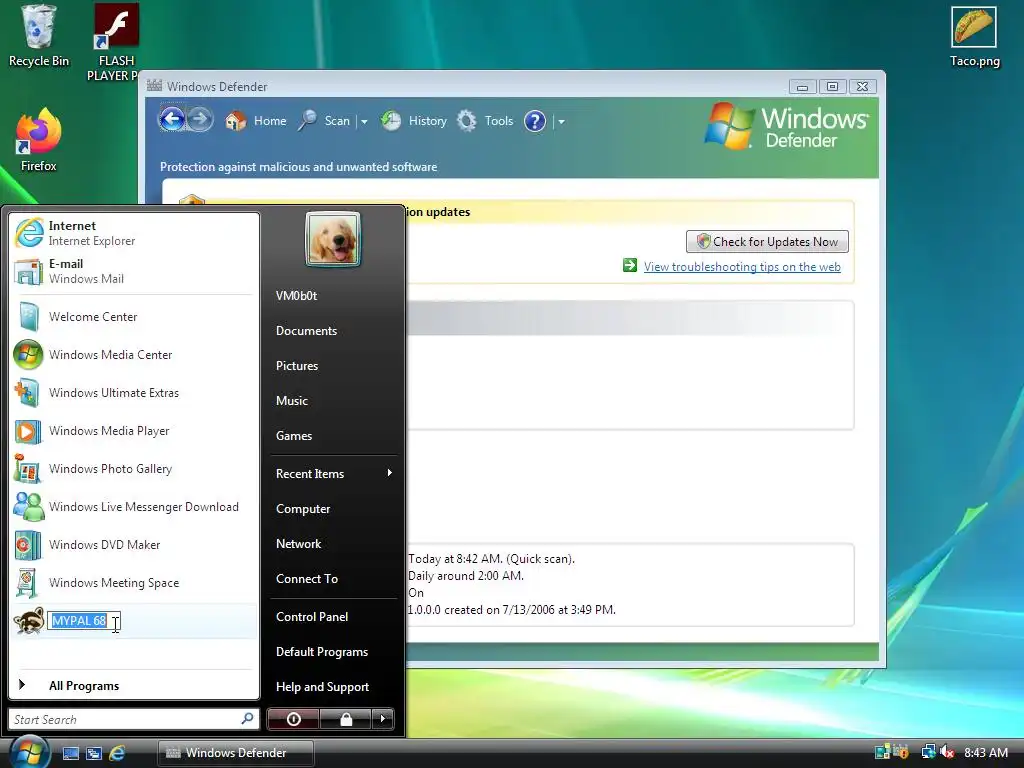Click the muted volume tray icon
Image resolution: width=1024 pixels, height=768 pixels.
click(948, 752)
